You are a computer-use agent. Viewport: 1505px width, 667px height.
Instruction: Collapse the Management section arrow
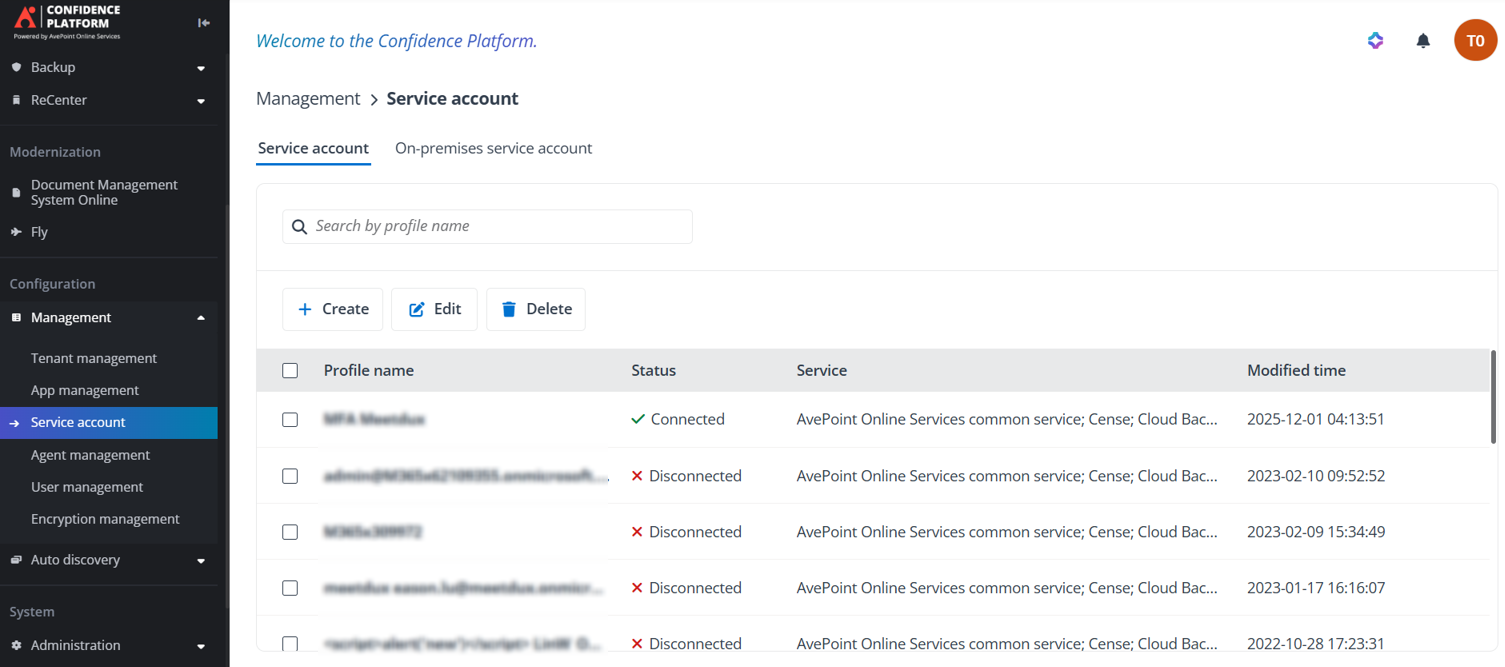click(x=201, y=318)
